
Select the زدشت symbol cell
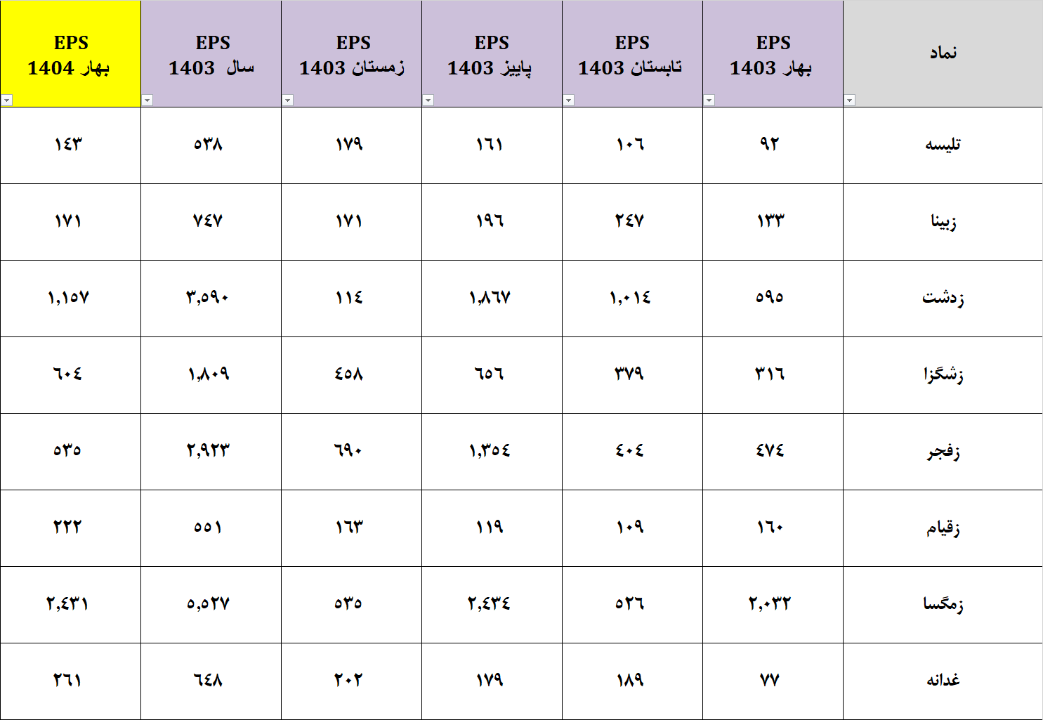pyautogui.click(x=943, y=297)
